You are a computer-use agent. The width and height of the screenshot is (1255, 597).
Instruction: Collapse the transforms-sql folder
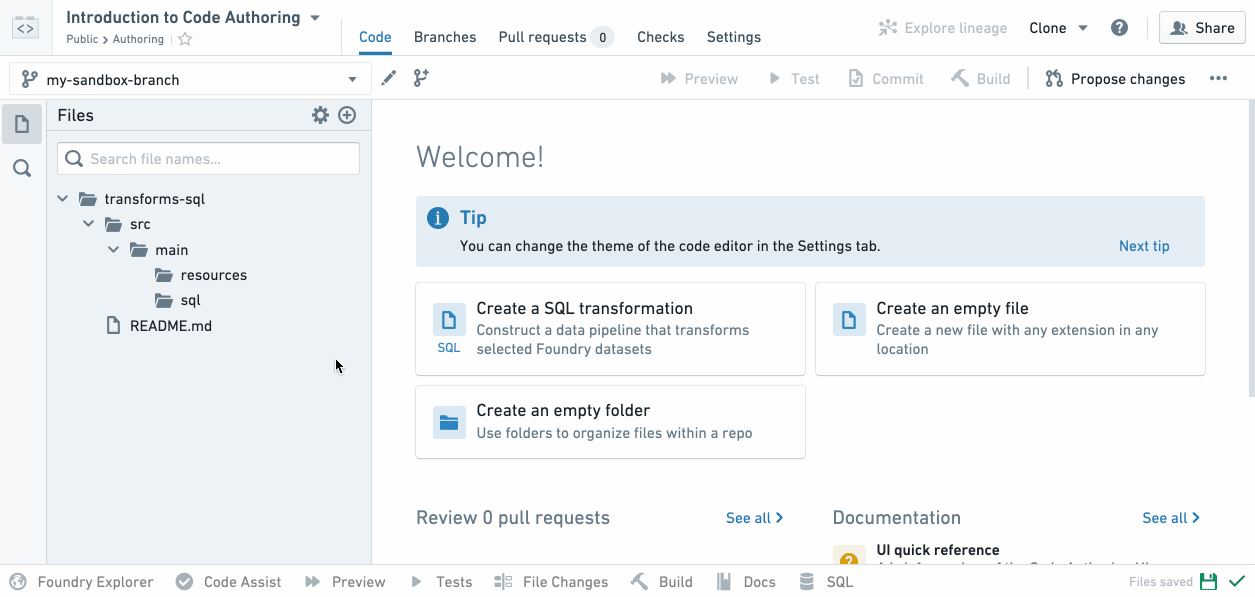(63, 199)
